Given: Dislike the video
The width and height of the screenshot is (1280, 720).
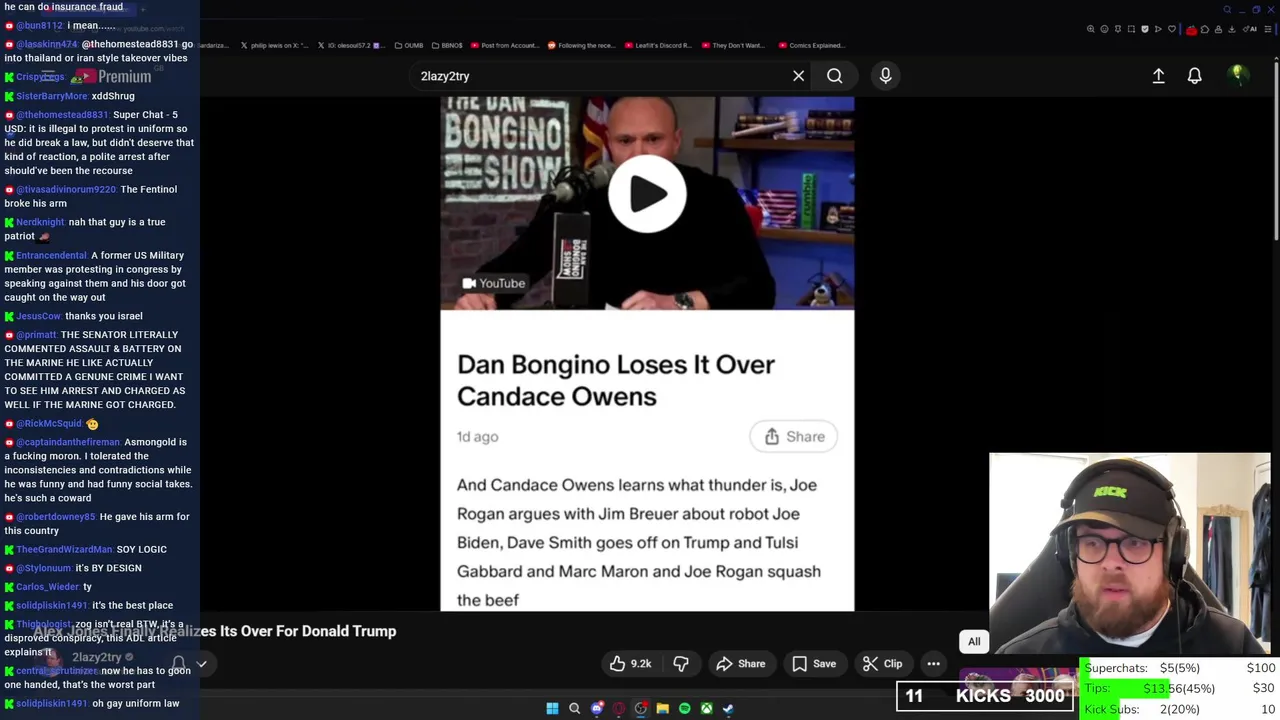Looking at the screenshot, I should click(x=681, y=664).
